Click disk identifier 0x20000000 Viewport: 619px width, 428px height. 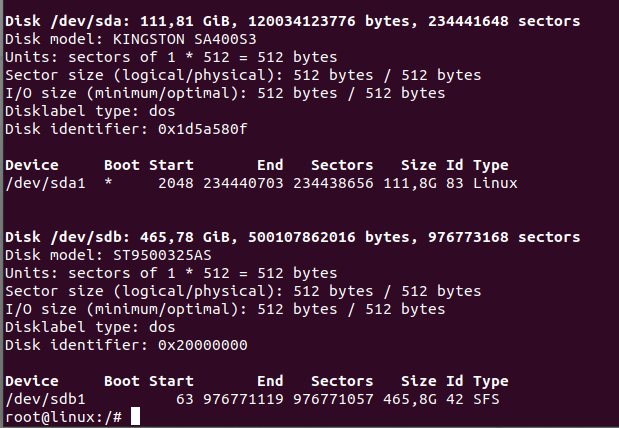click(203, 345)
